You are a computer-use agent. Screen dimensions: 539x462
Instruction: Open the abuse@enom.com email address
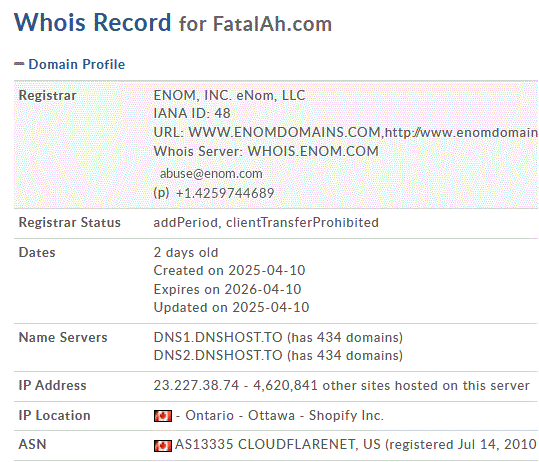211,174
